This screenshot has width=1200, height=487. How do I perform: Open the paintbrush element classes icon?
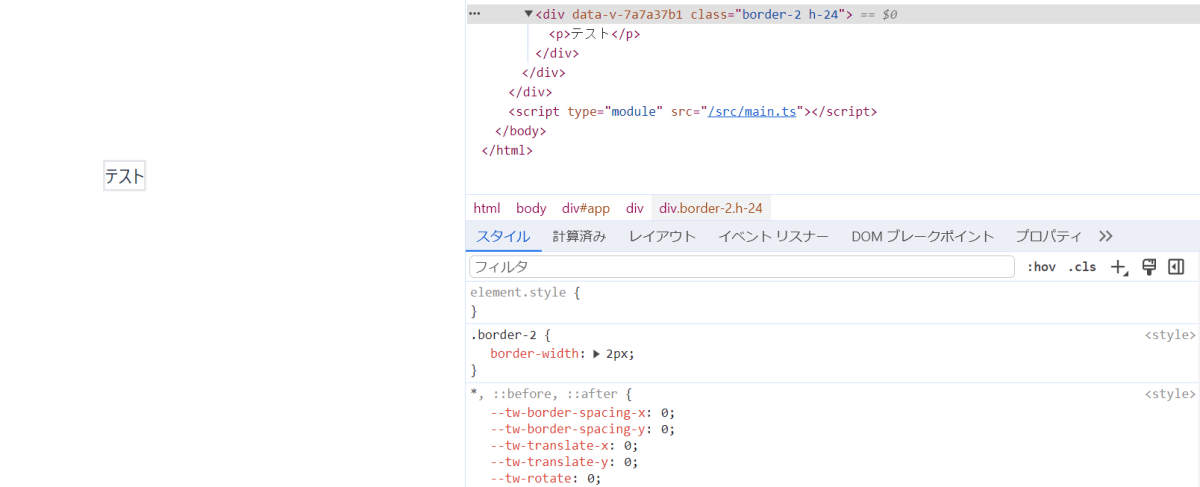[x=1149, y=267]
